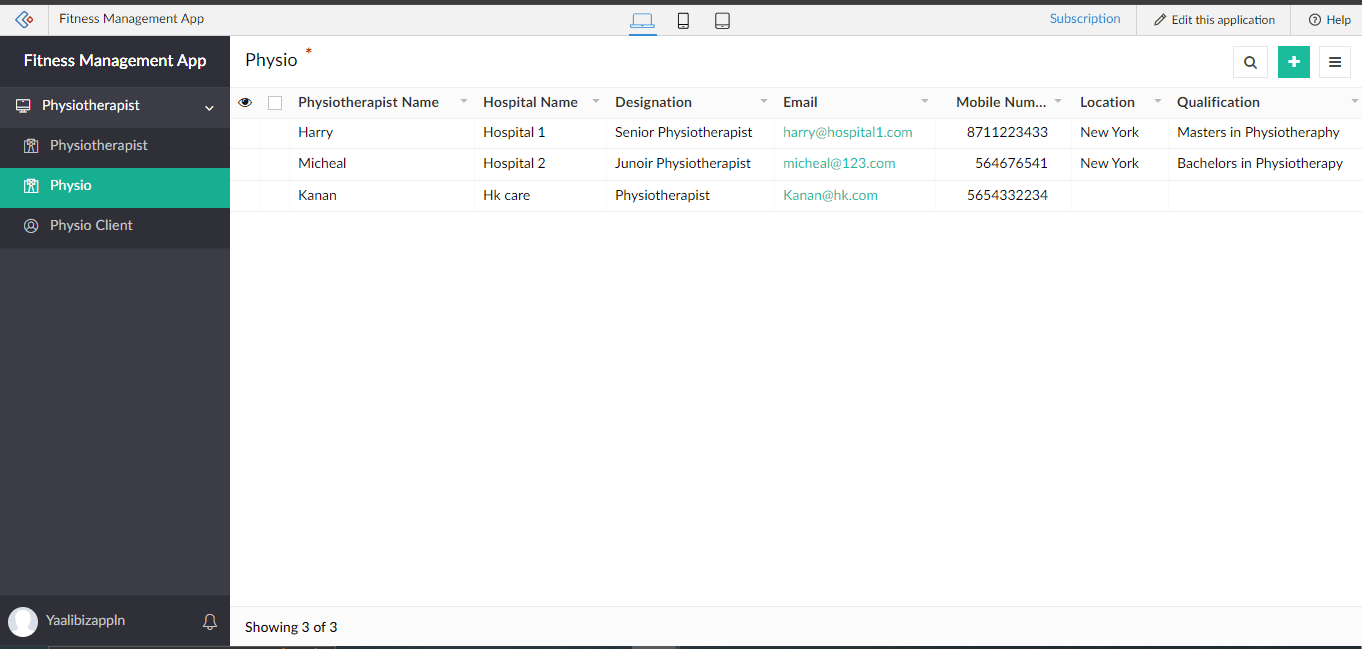The image size is (1362, 649).
Task: Switch to tablet preview icon
Action: click(722, 20)
